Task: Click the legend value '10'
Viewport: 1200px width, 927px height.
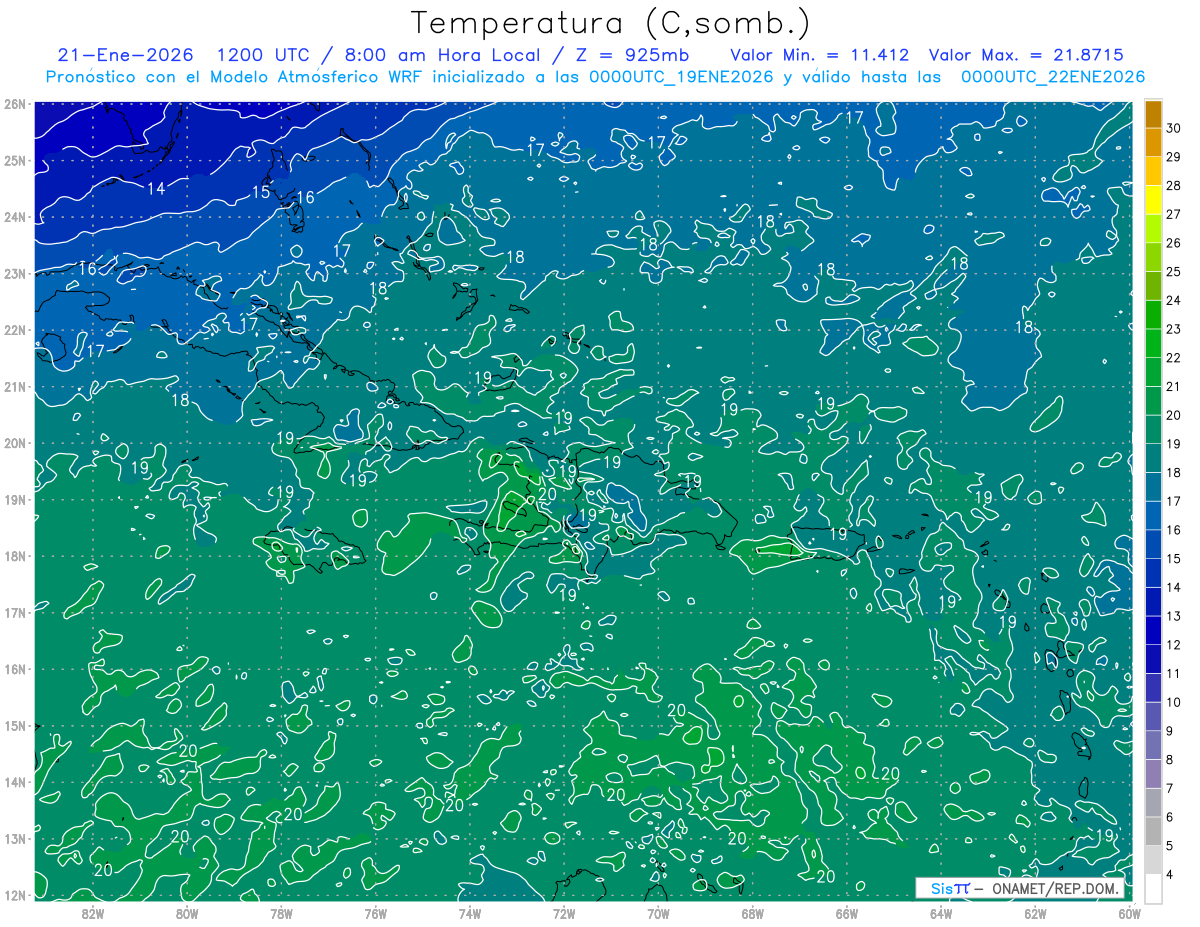Action: (x=1174, y=702)
